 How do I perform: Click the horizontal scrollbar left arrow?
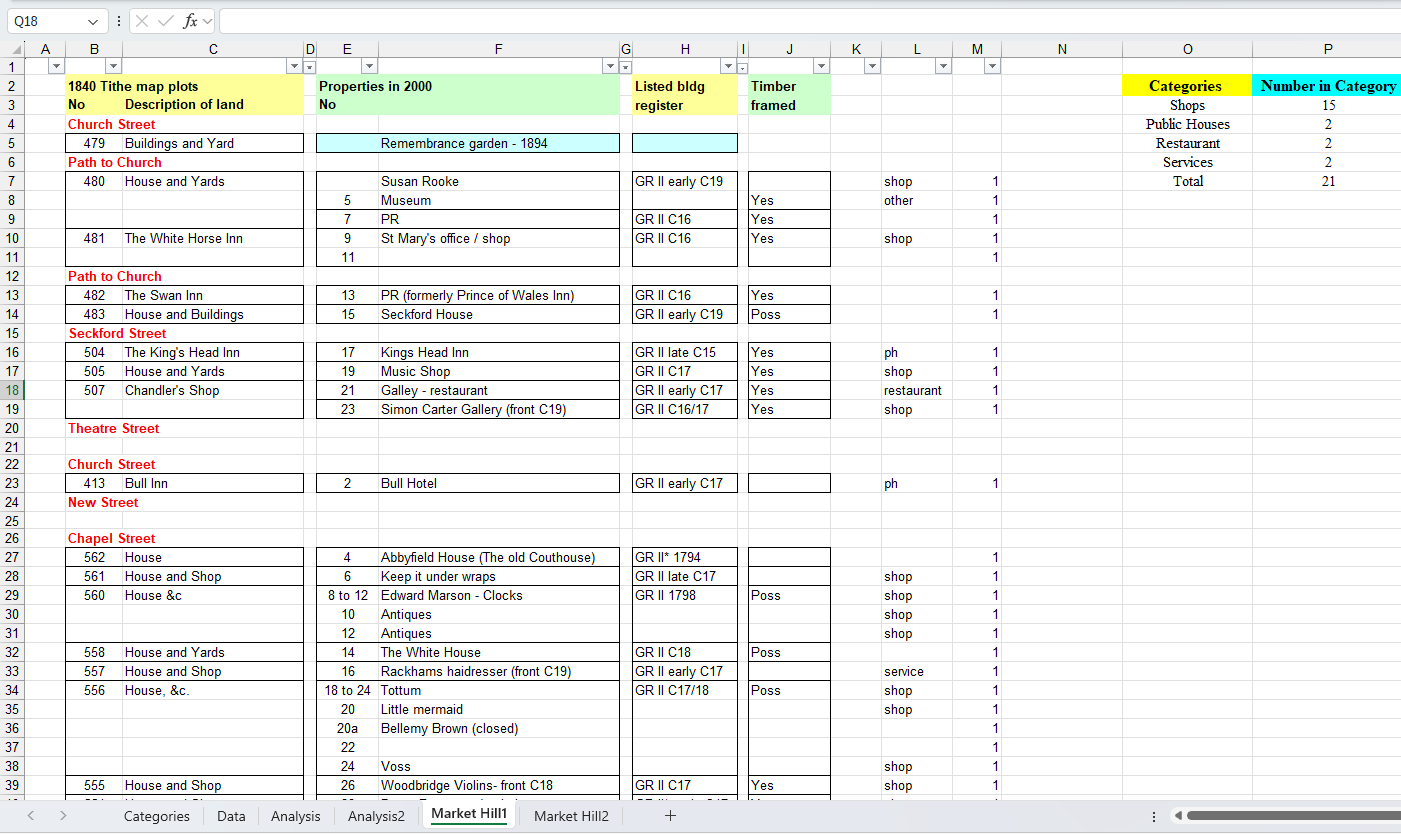tap(1177, 816)
